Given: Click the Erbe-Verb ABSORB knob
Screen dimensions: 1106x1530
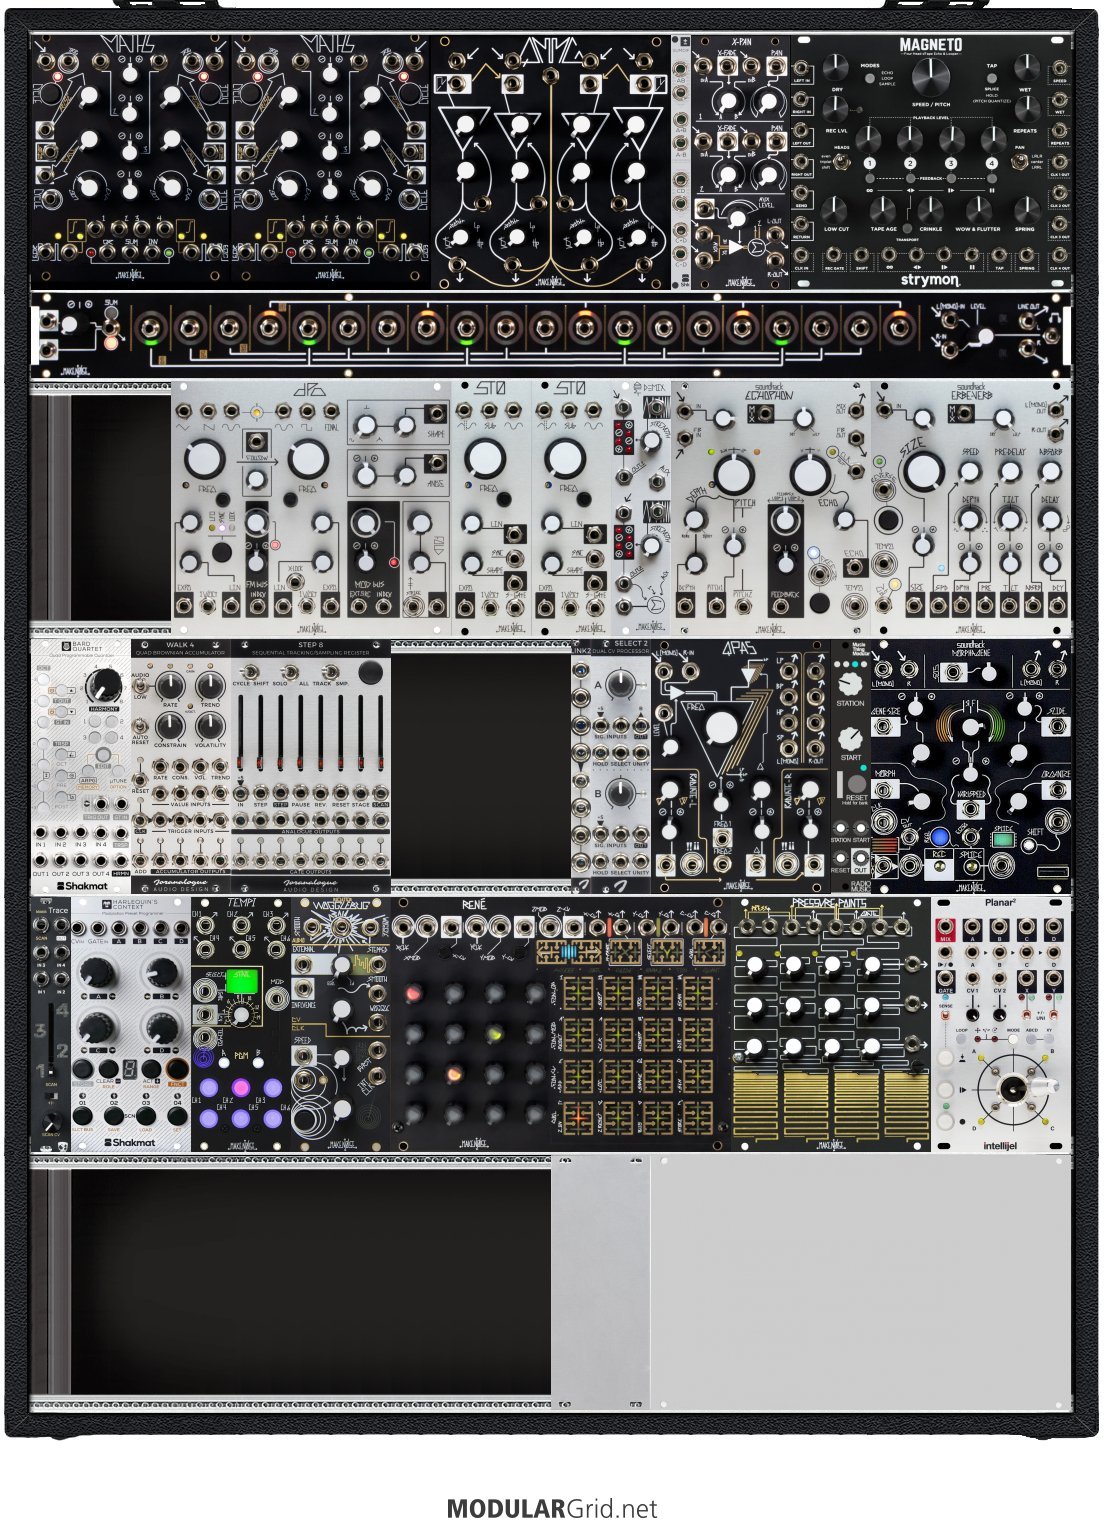Looking at the screenshot, I should pos(1050,473).
